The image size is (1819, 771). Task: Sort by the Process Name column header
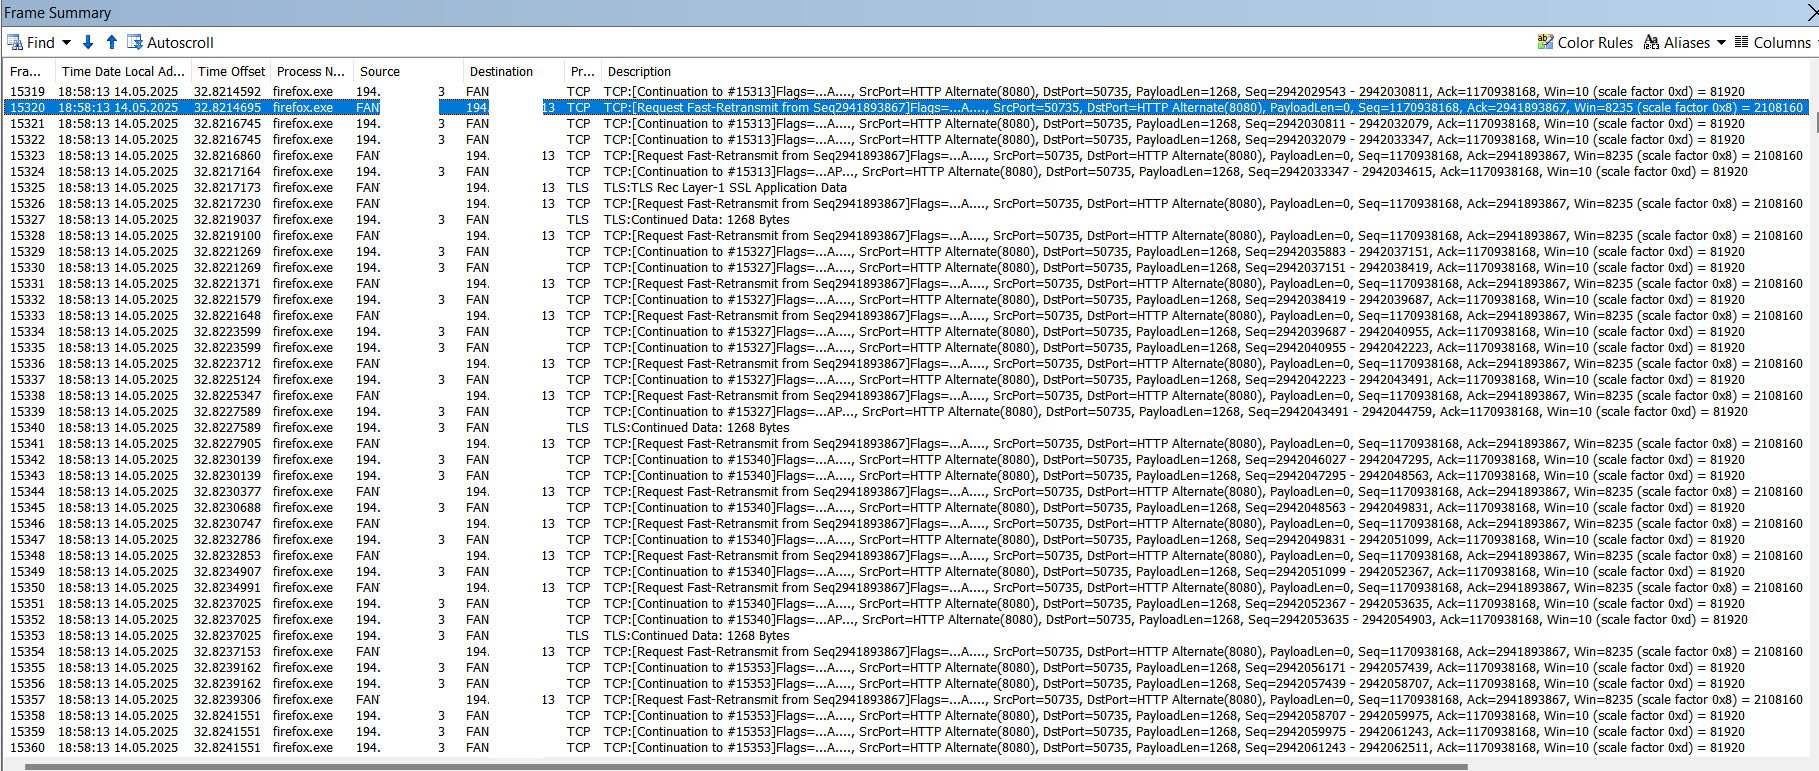click(310, 71)
